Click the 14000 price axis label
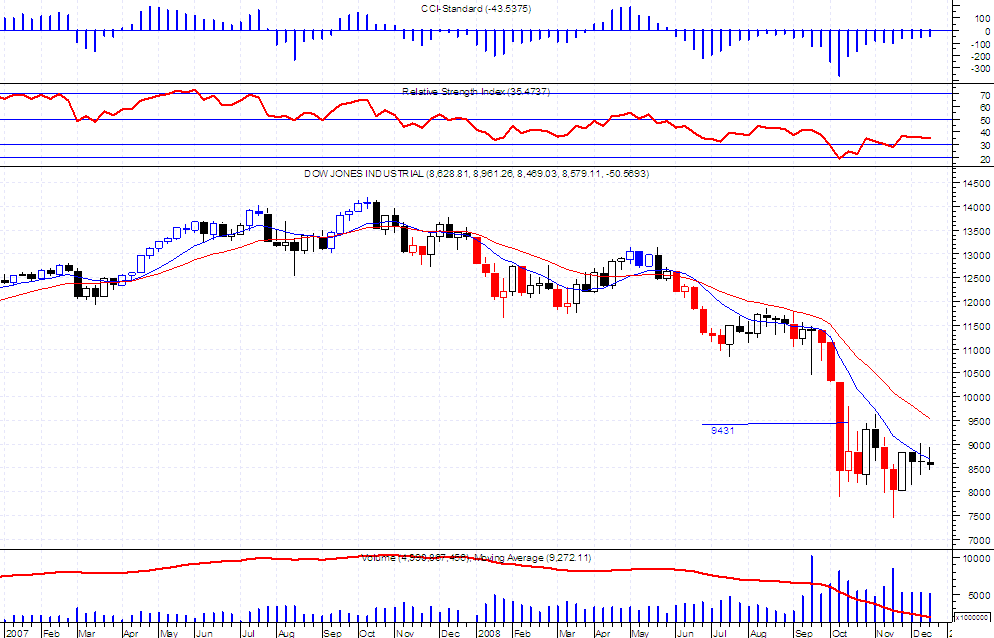 coord(976,207)
